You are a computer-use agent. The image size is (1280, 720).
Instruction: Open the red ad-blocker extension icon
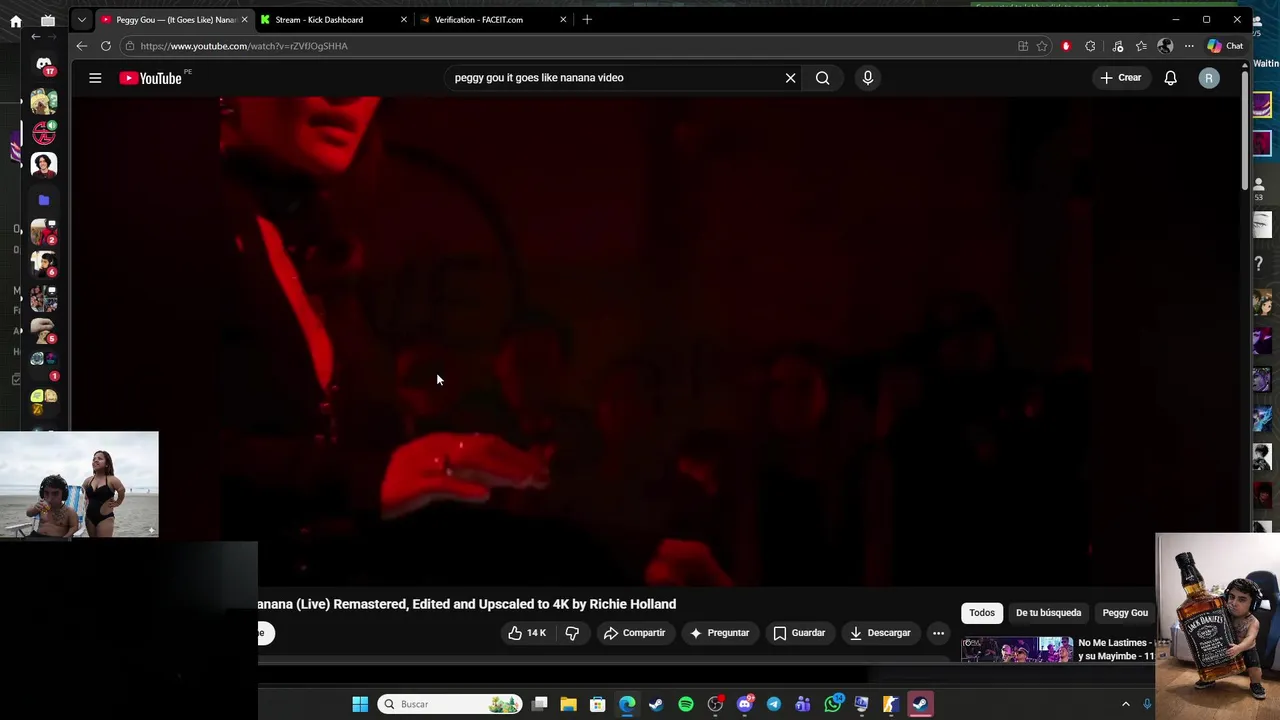point(1066,46)
